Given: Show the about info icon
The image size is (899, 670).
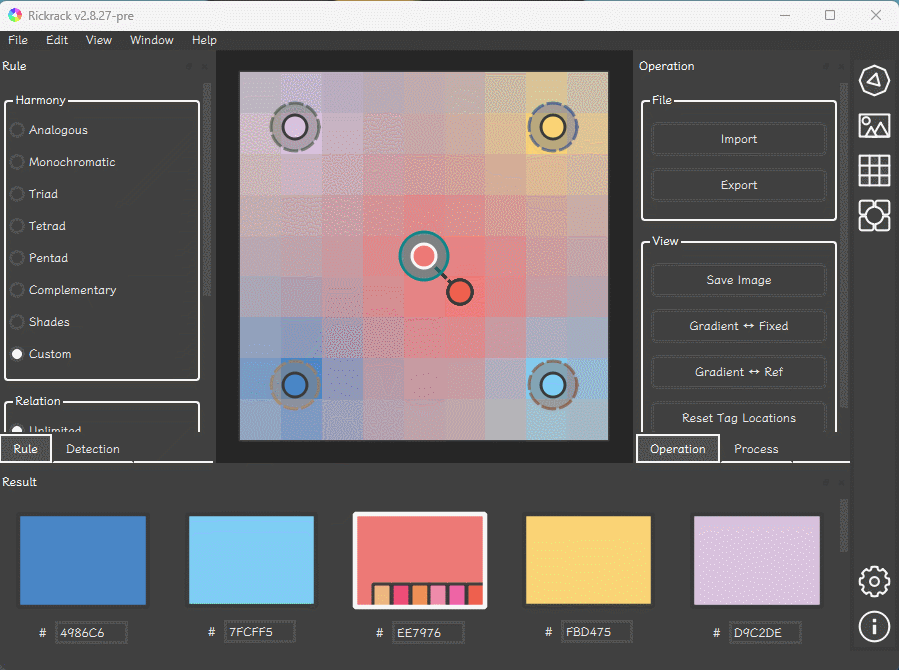Looking at the screenshot, I should 874,626.
